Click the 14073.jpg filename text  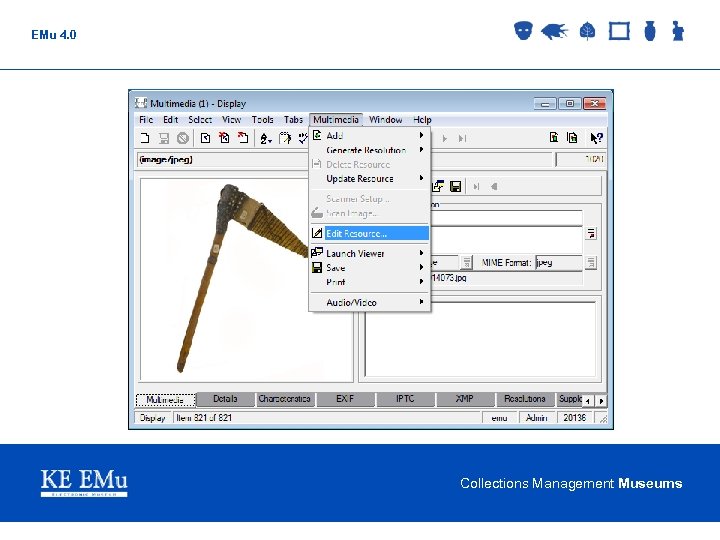pos(449,278)
